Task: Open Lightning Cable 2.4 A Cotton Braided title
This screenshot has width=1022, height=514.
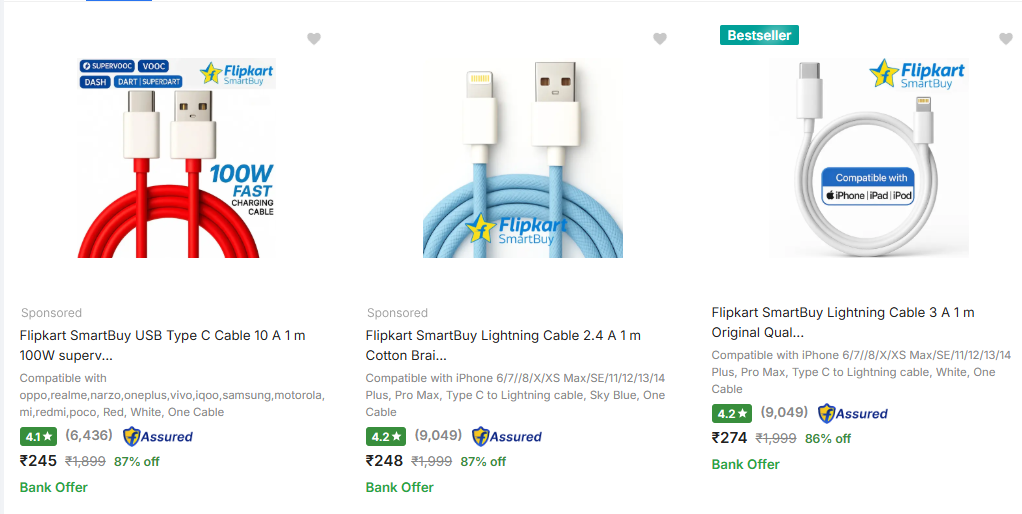Action: pyautogui.click(x=503, y=345)
